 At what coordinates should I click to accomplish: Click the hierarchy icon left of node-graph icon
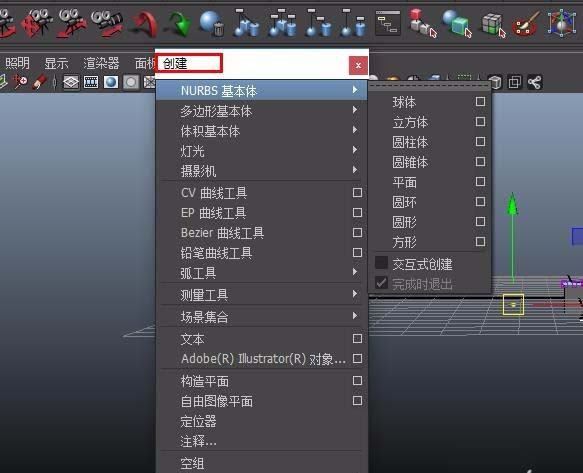coord(353,23)
